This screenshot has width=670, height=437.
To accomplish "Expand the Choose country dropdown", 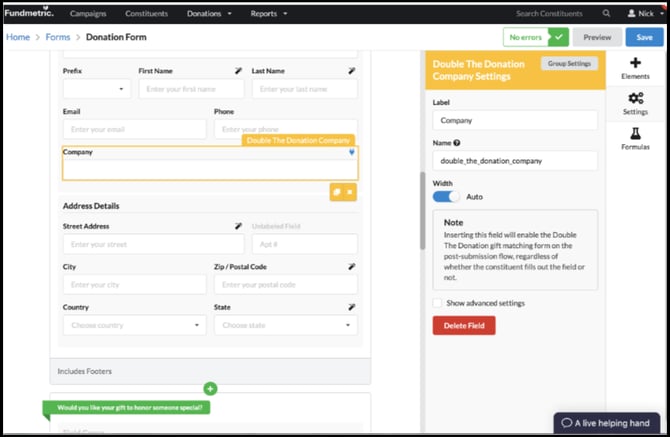I will [x=134, y=325].
